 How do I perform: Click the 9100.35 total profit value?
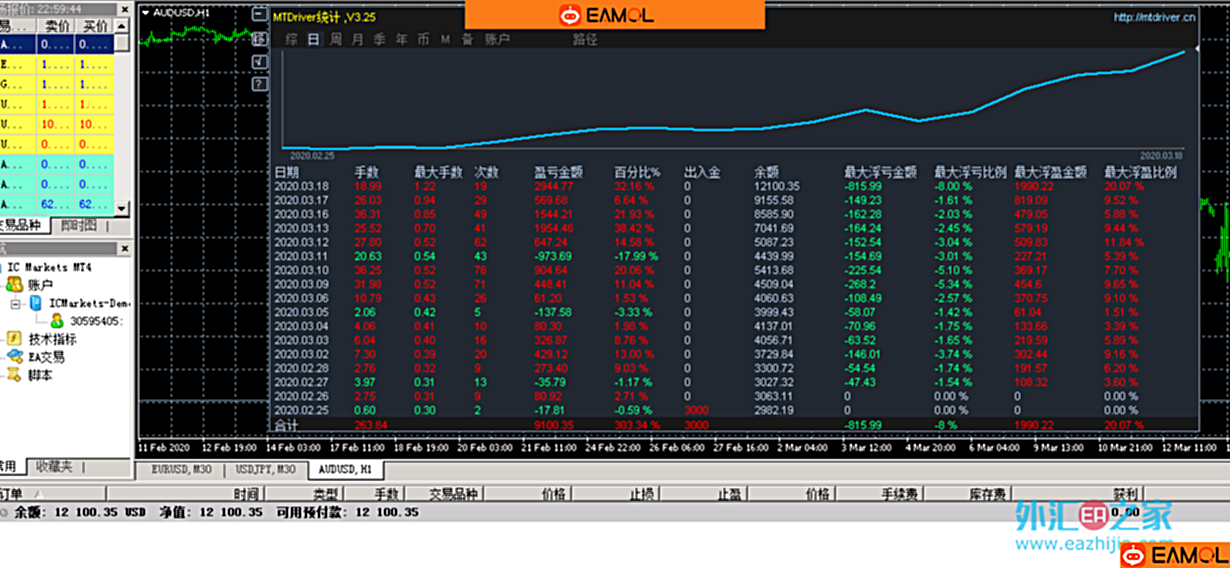point(554,424)
